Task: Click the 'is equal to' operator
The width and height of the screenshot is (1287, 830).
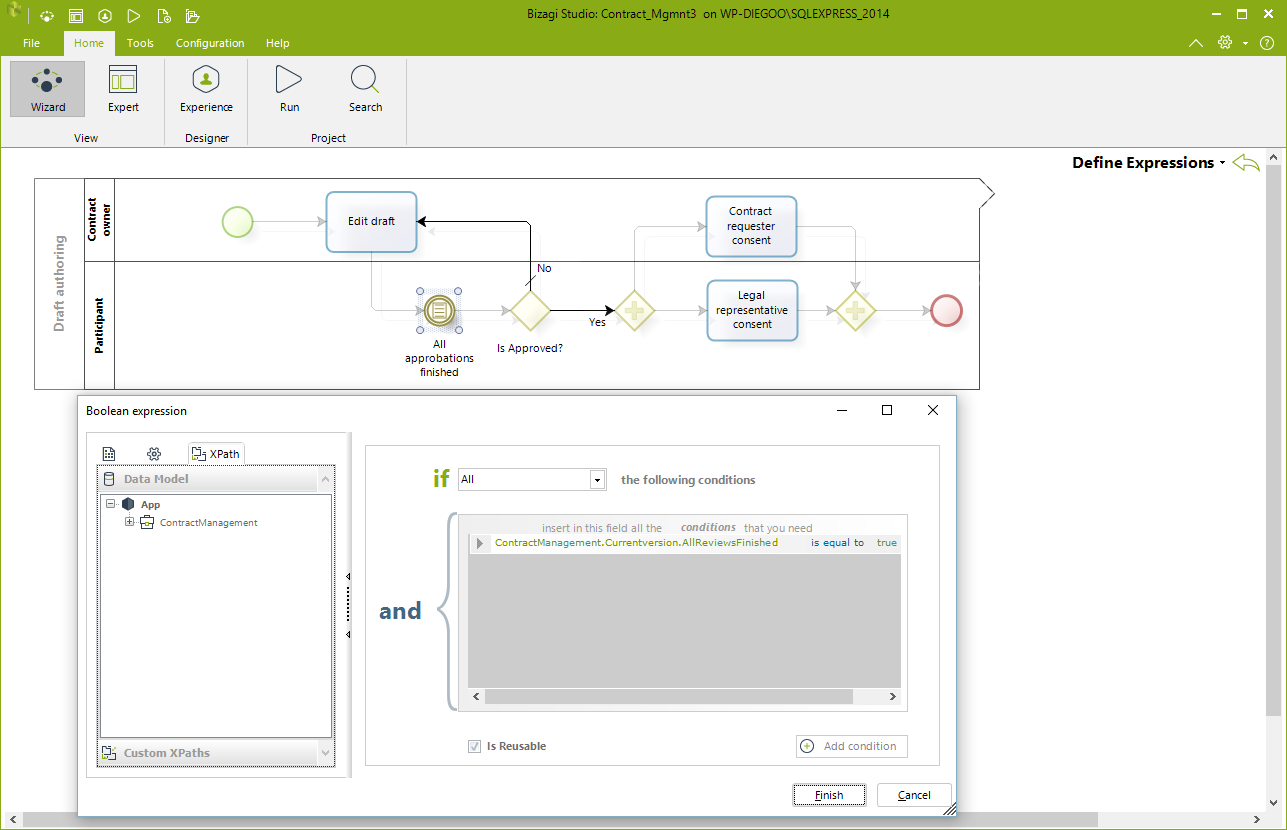Action: coord(837,543)
